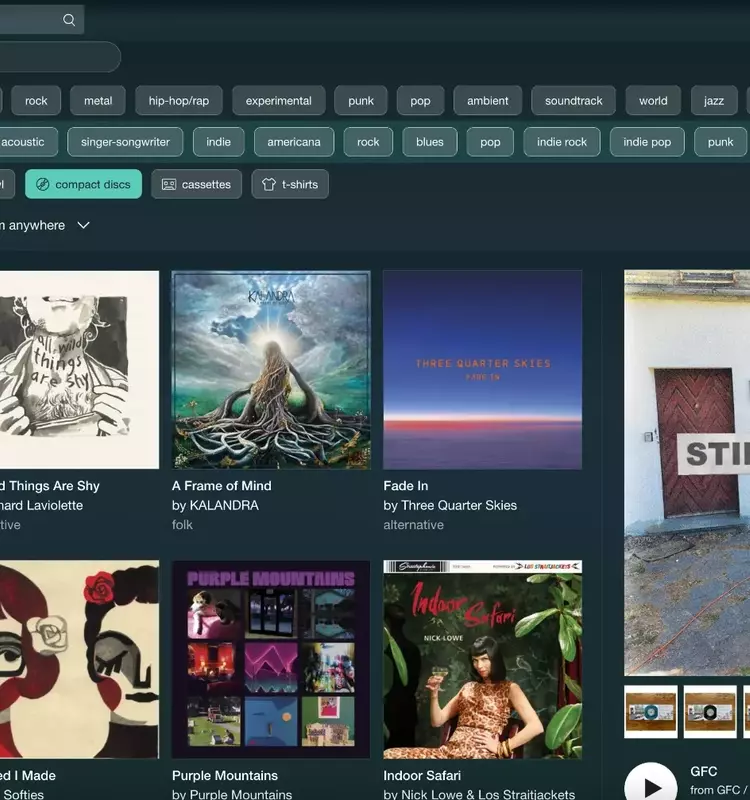
Task: Open the large featured image with red door
Action: (x=687, y=472)
